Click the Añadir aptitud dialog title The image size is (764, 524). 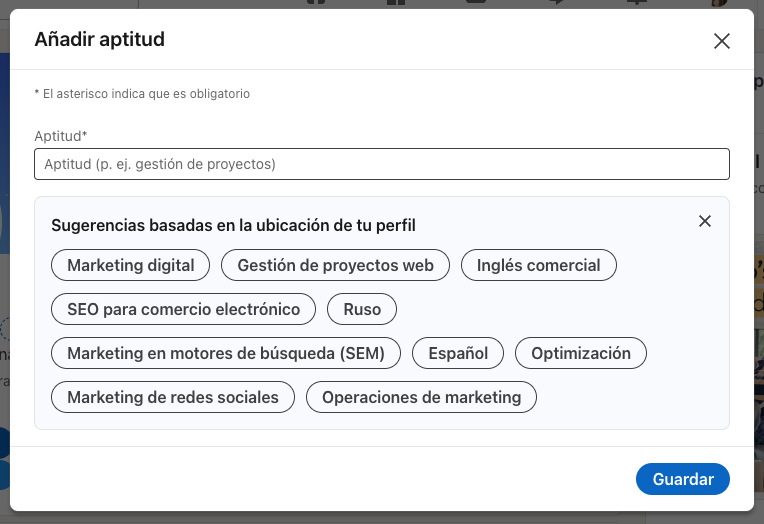click(99, 40)
